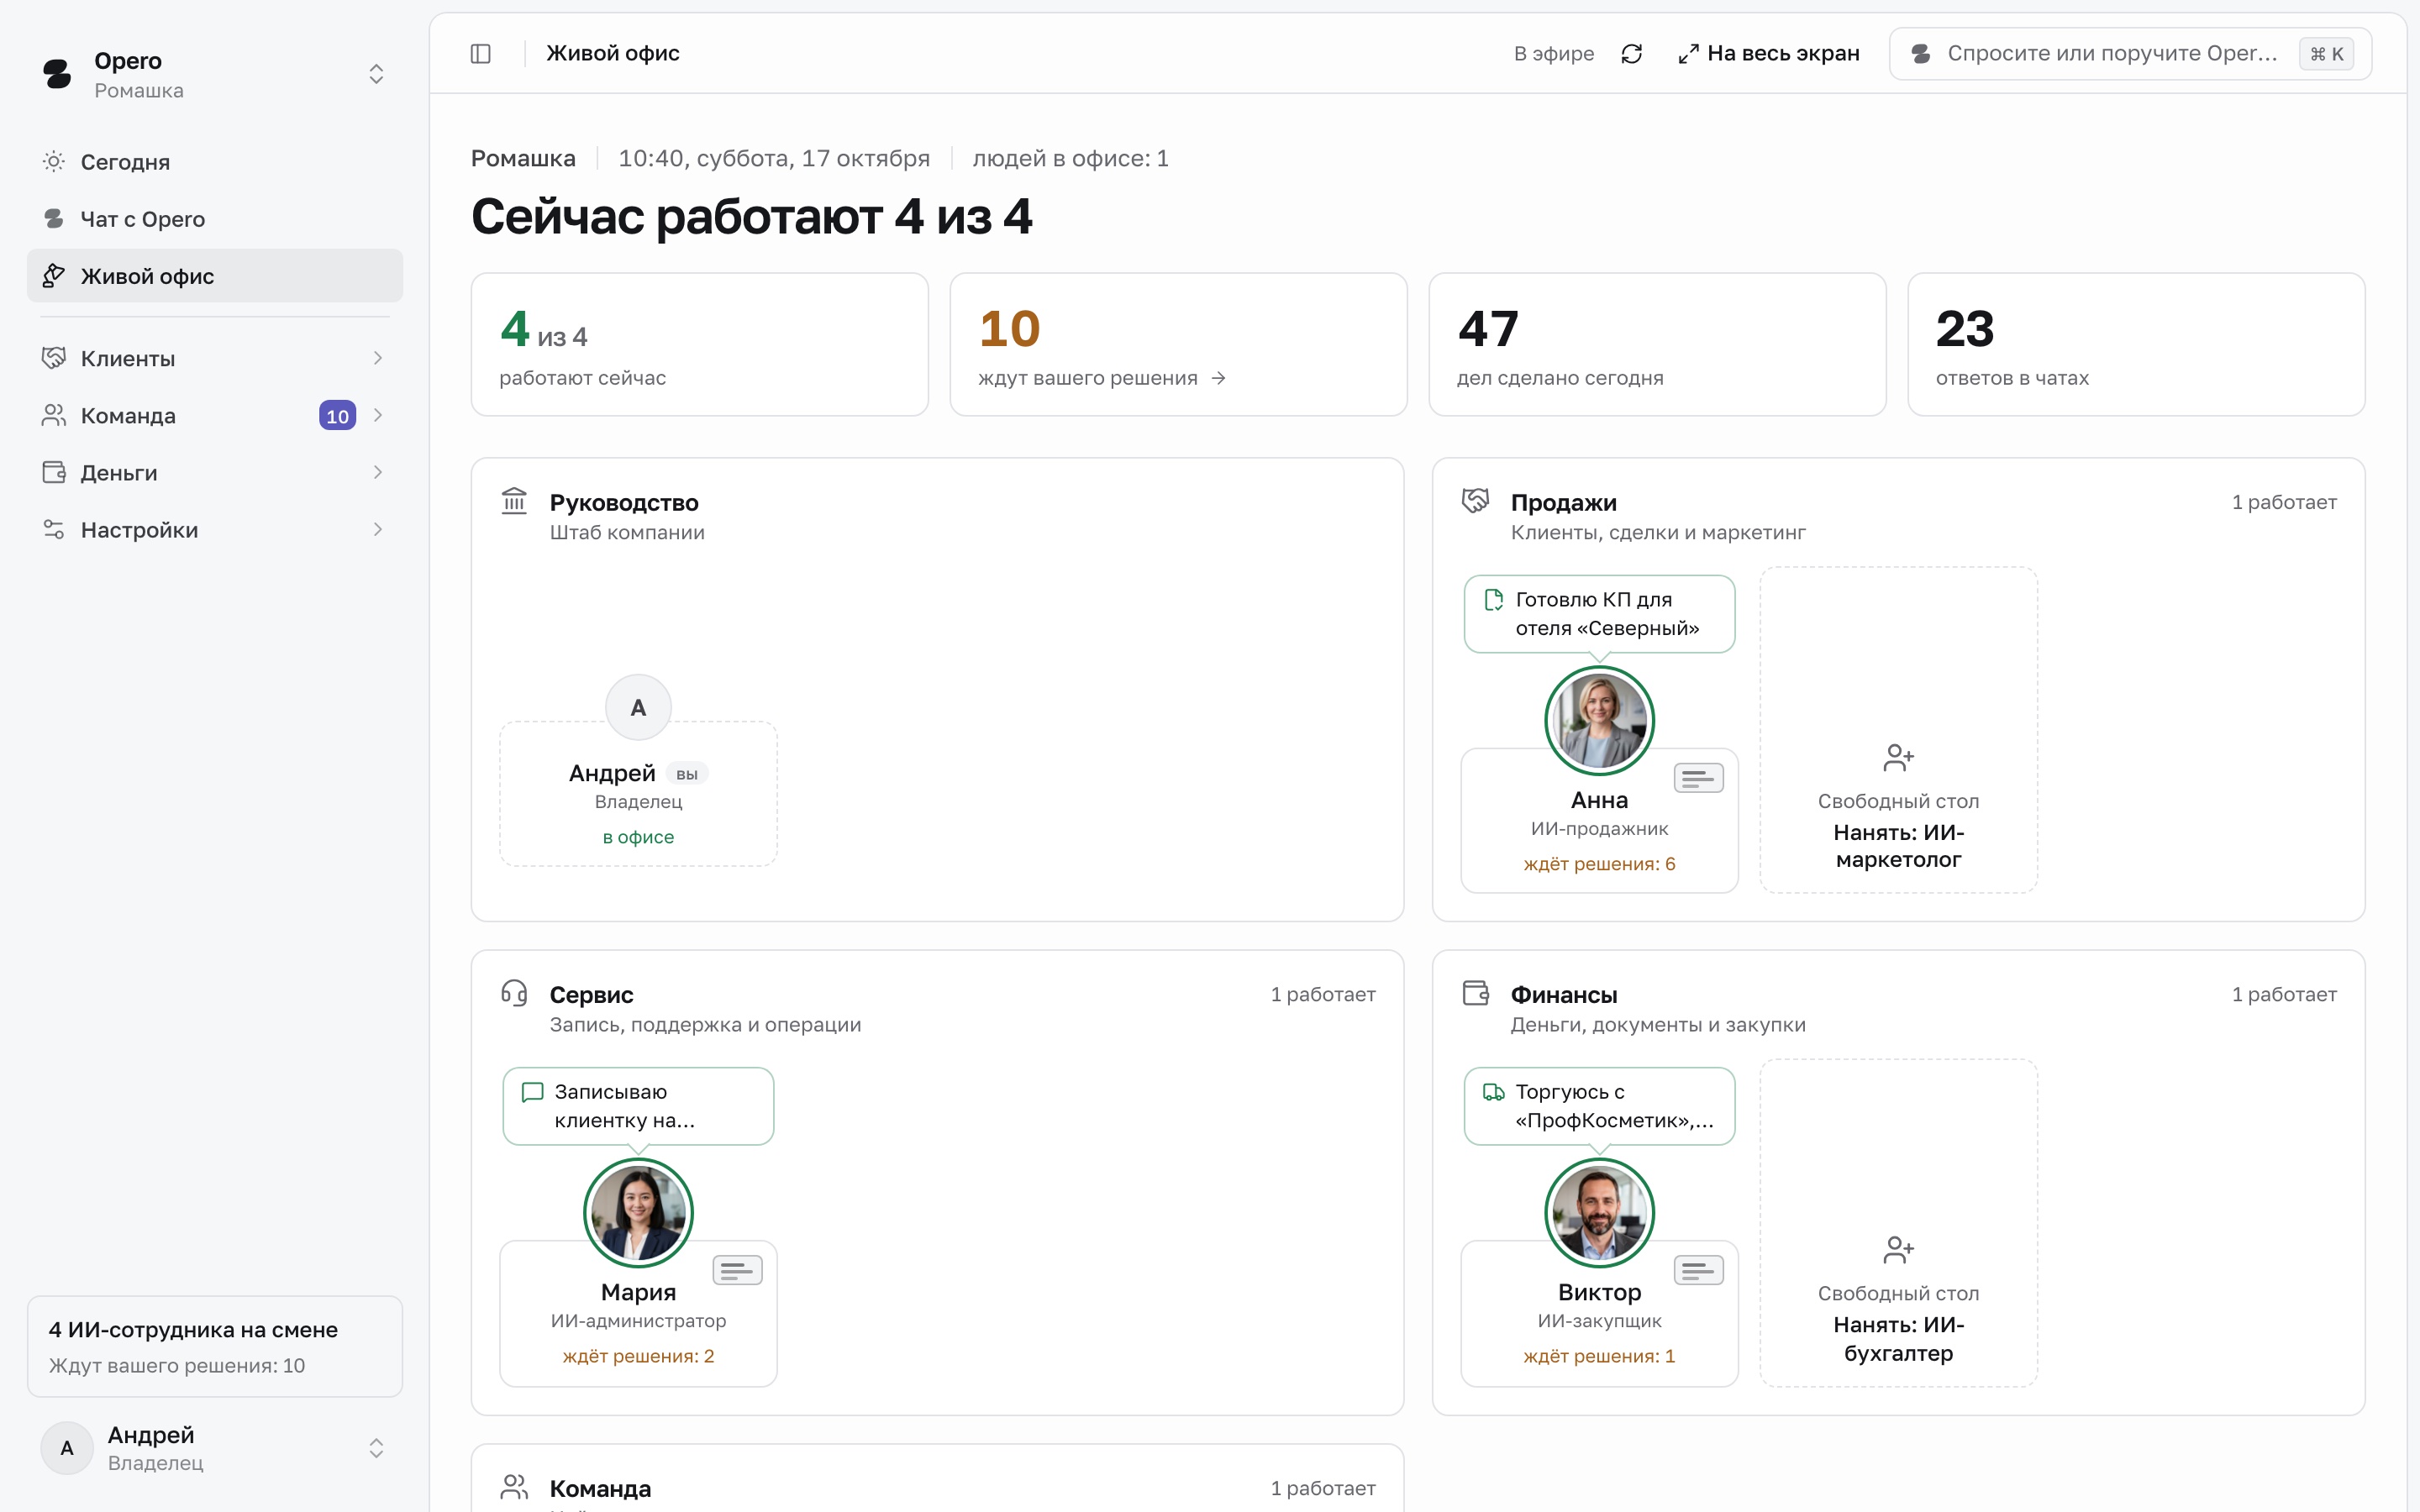Open Анна's avatar photo
This screenshot has width=2420, height=1512.
(1599, 720)
